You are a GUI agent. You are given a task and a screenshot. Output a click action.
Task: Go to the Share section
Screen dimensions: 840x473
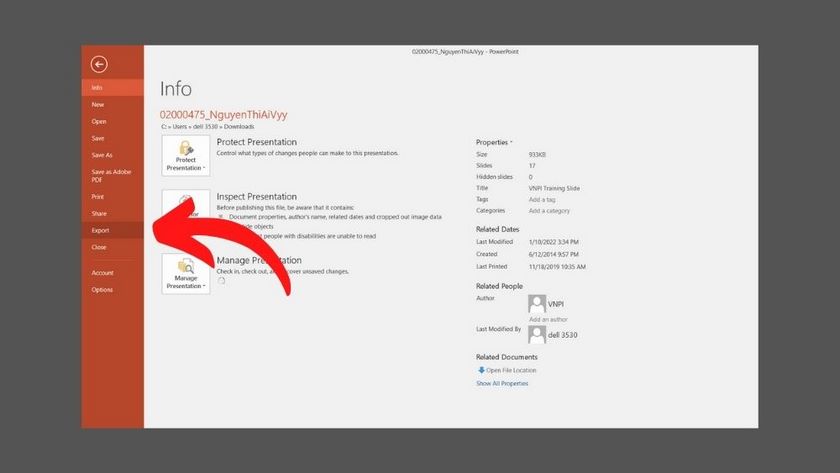point(99,213)
